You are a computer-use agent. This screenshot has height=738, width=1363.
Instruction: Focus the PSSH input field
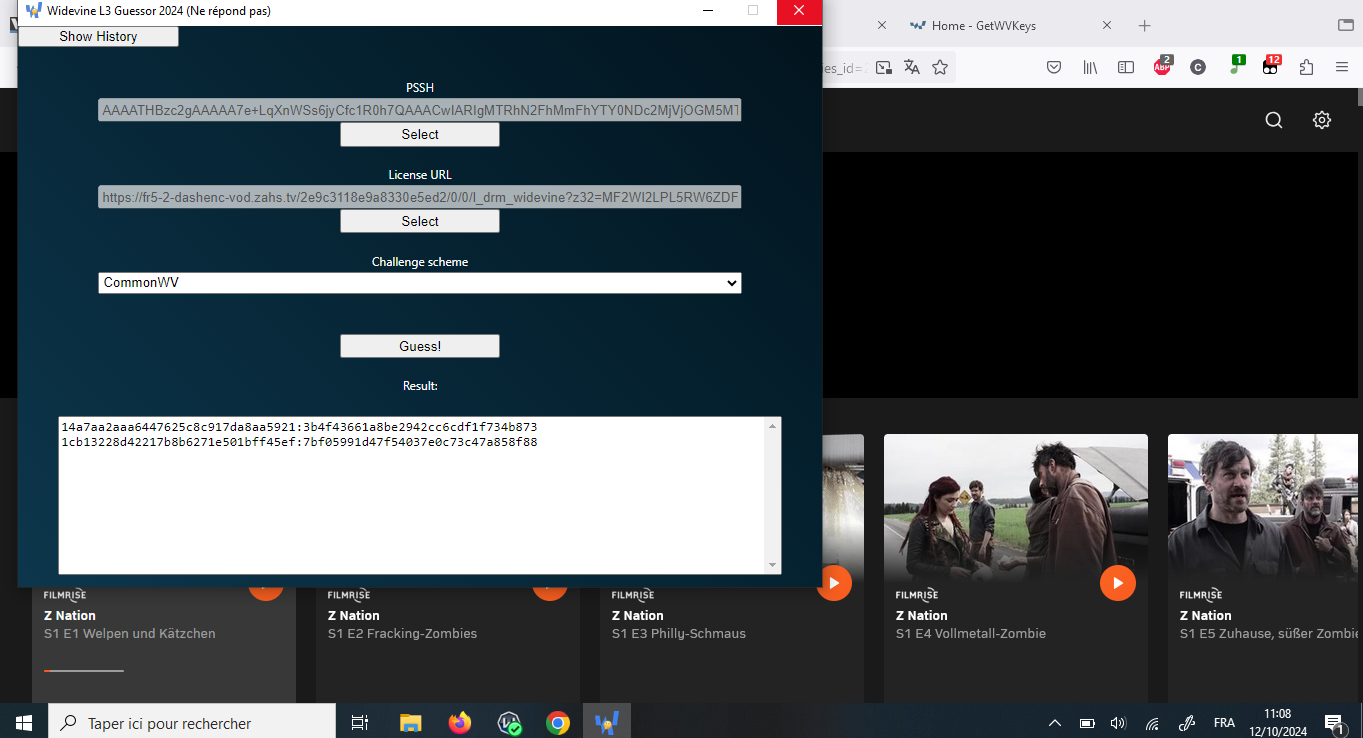click(420, 110)
